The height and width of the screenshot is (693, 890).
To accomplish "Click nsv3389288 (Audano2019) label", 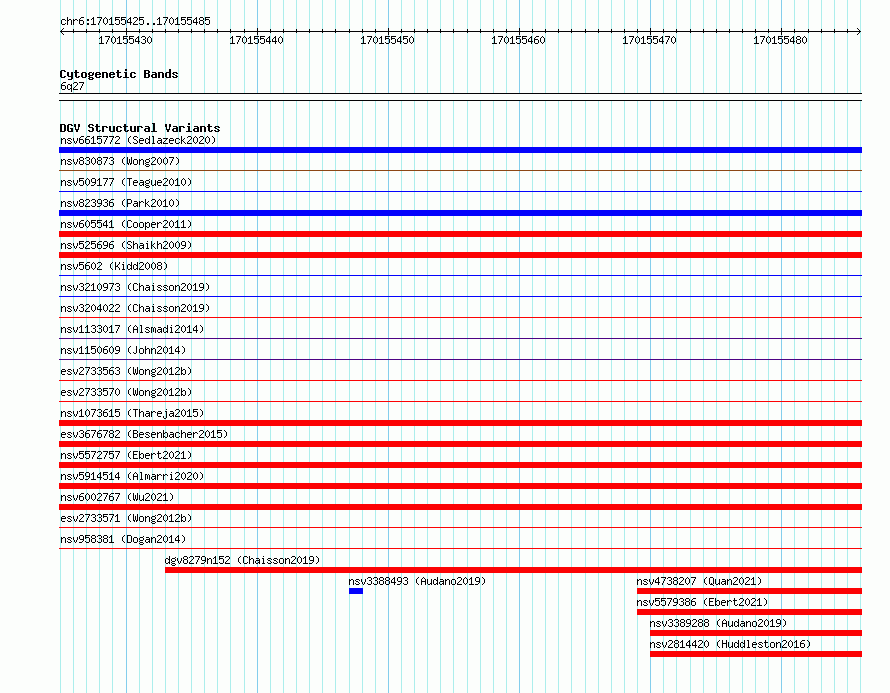I will point(718,623).
